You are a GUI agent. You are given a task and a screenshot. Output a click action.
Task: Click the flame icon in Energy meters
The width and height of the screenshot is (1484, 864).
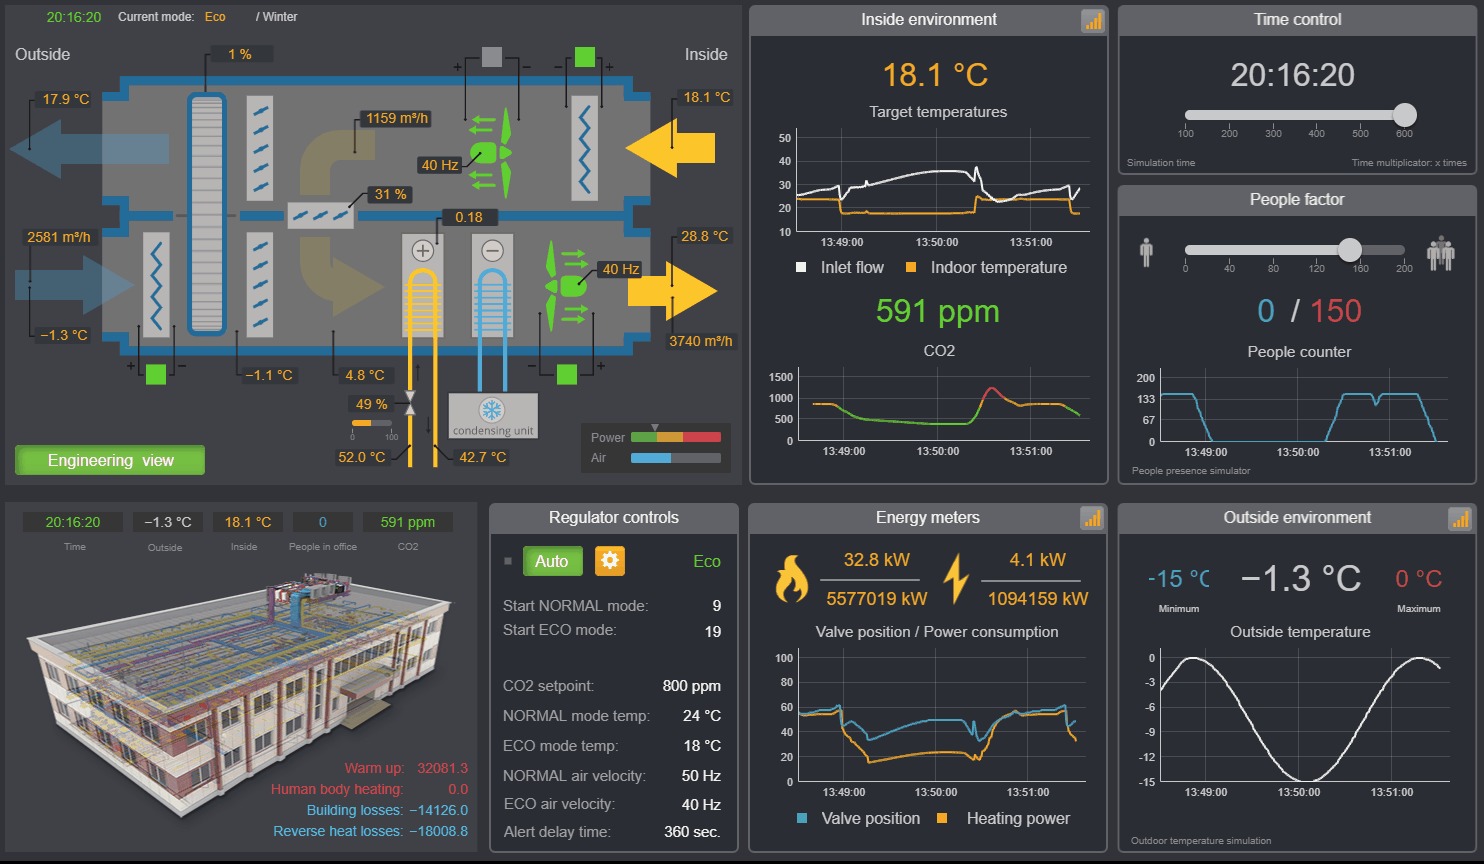792,578
